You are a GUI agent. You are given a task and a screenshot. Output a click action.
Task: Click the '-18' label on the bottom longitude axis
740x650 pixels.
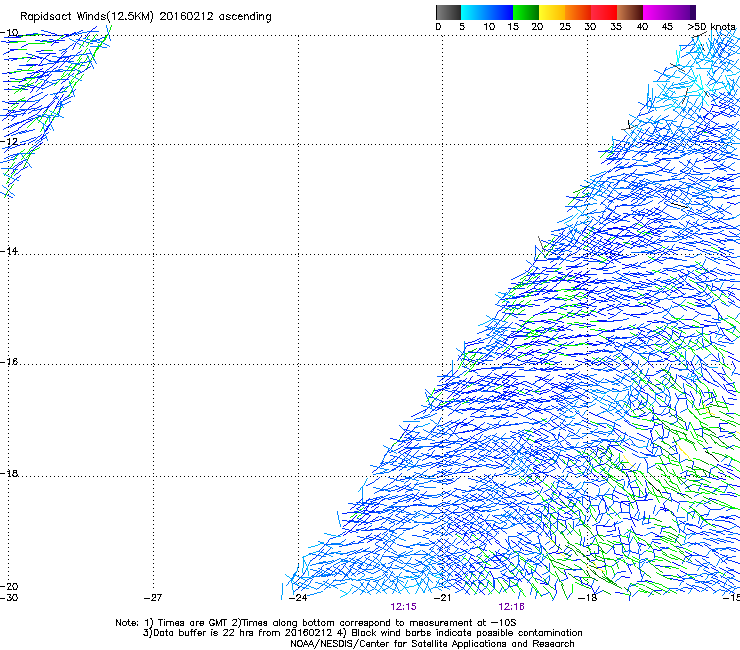pyautogui.click(x=588, y=598)
